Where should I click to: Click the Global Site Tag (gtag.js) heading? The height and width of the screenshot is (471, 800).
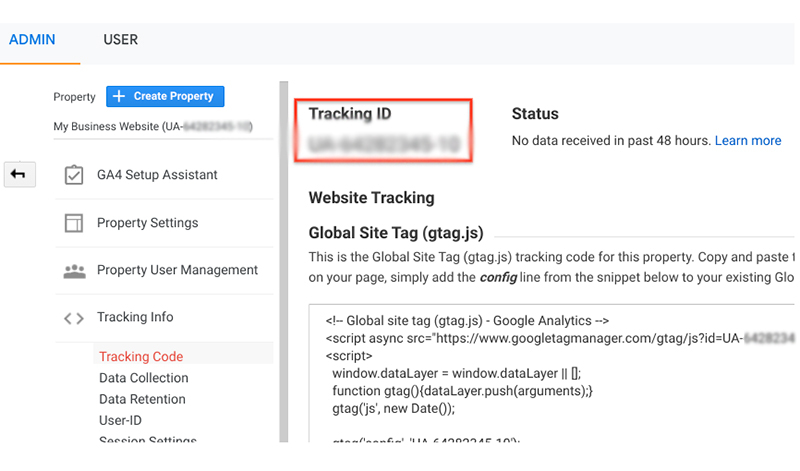[396, 233]
